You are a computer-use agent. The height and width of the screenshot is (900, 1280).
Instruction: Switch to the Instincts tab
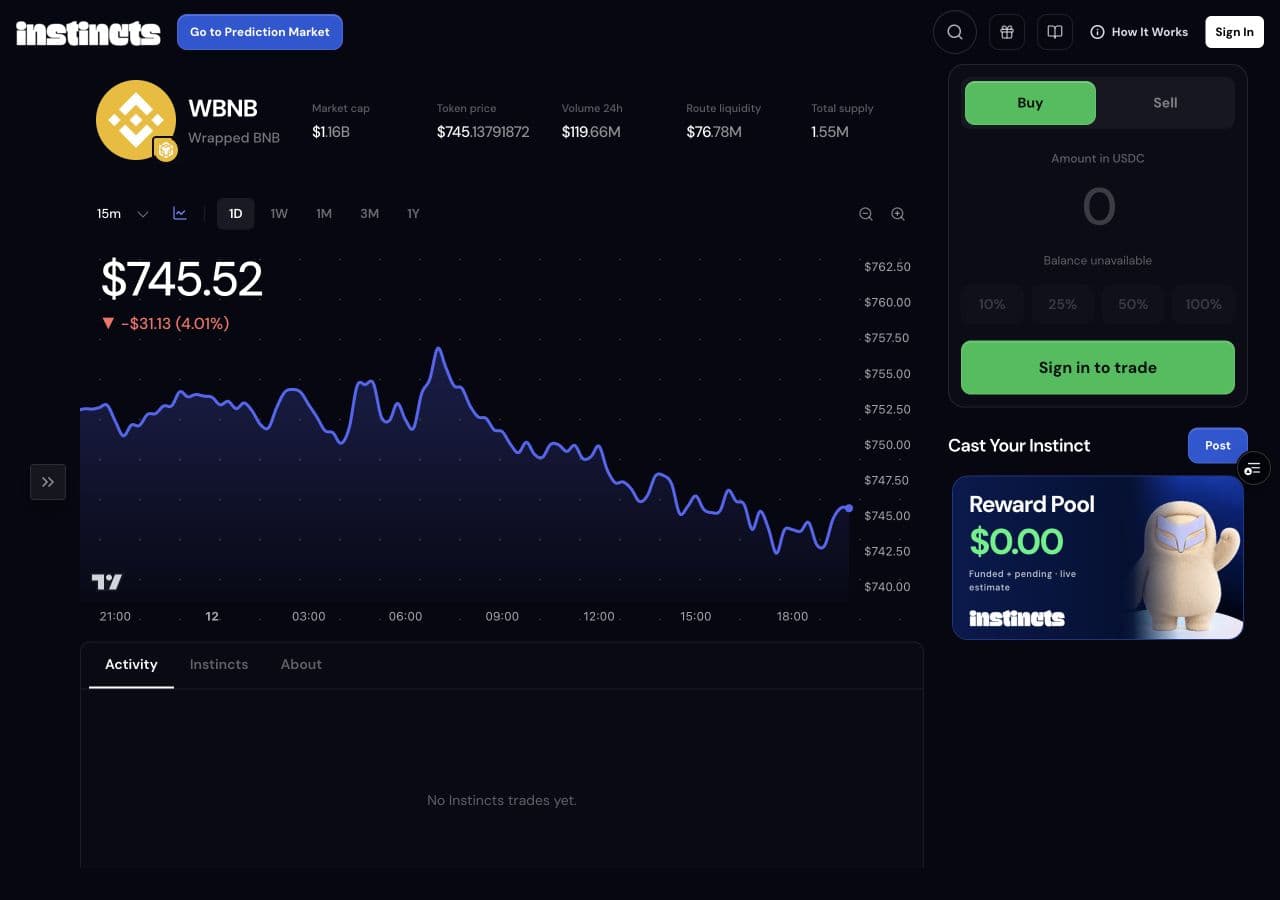coord(219,665)
